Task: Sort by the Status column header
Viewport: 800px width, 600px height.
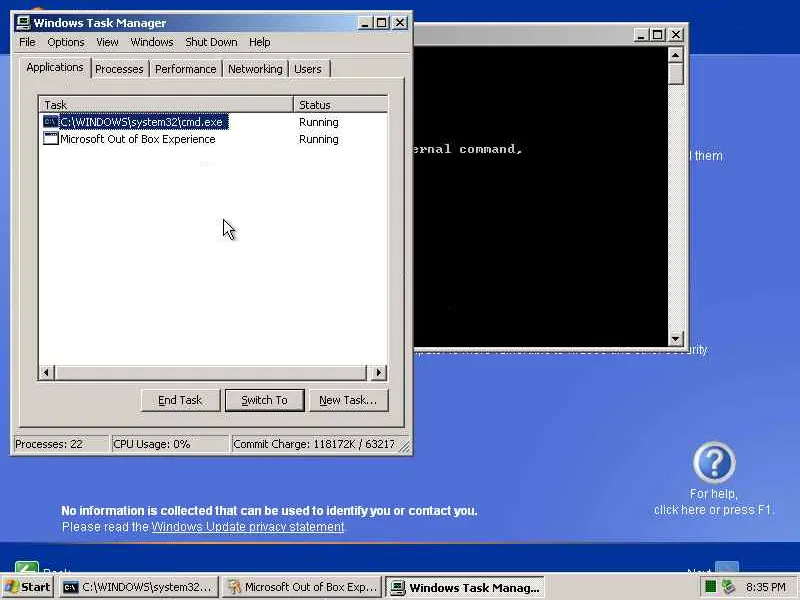Action: 341,105
